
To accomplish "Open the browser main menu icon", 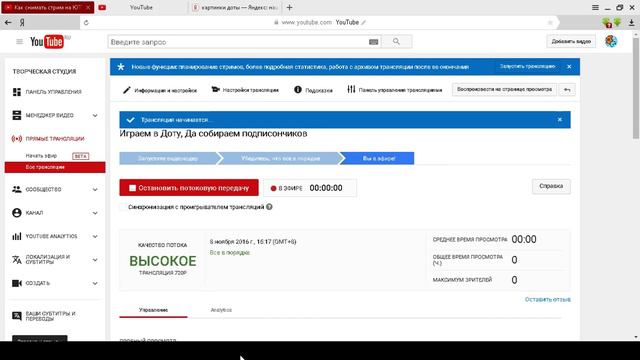I will (x=595, y=7).
